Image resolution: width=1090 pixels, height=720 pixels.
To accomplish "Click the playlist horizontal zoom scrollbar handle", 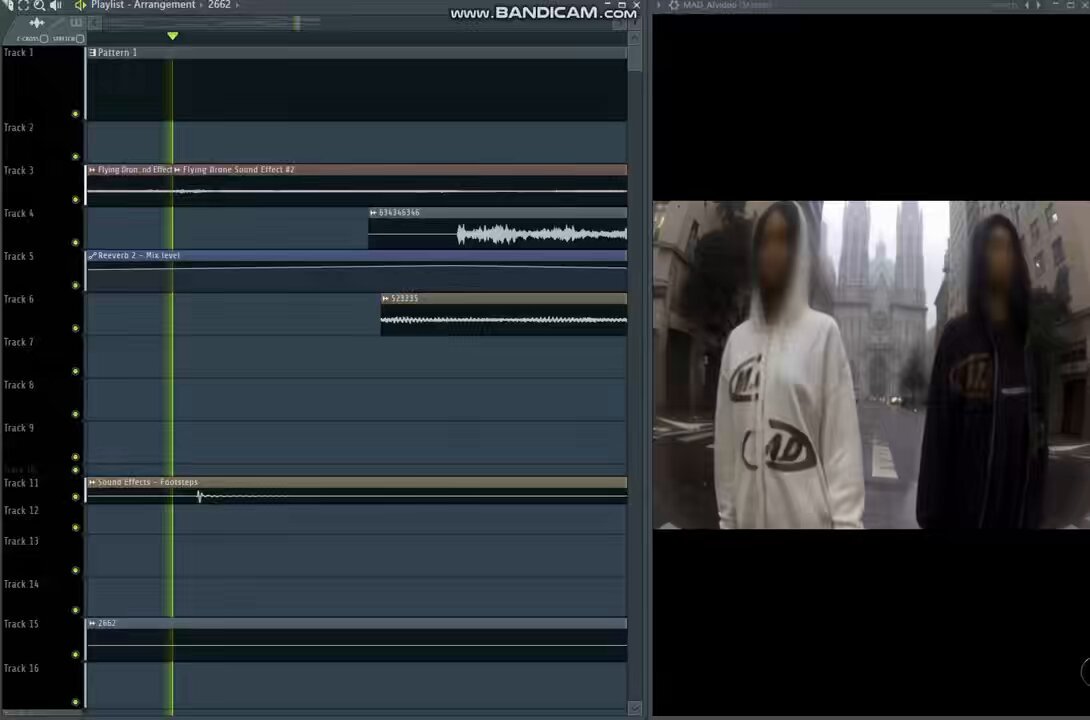I will click(x=296, y=23).
